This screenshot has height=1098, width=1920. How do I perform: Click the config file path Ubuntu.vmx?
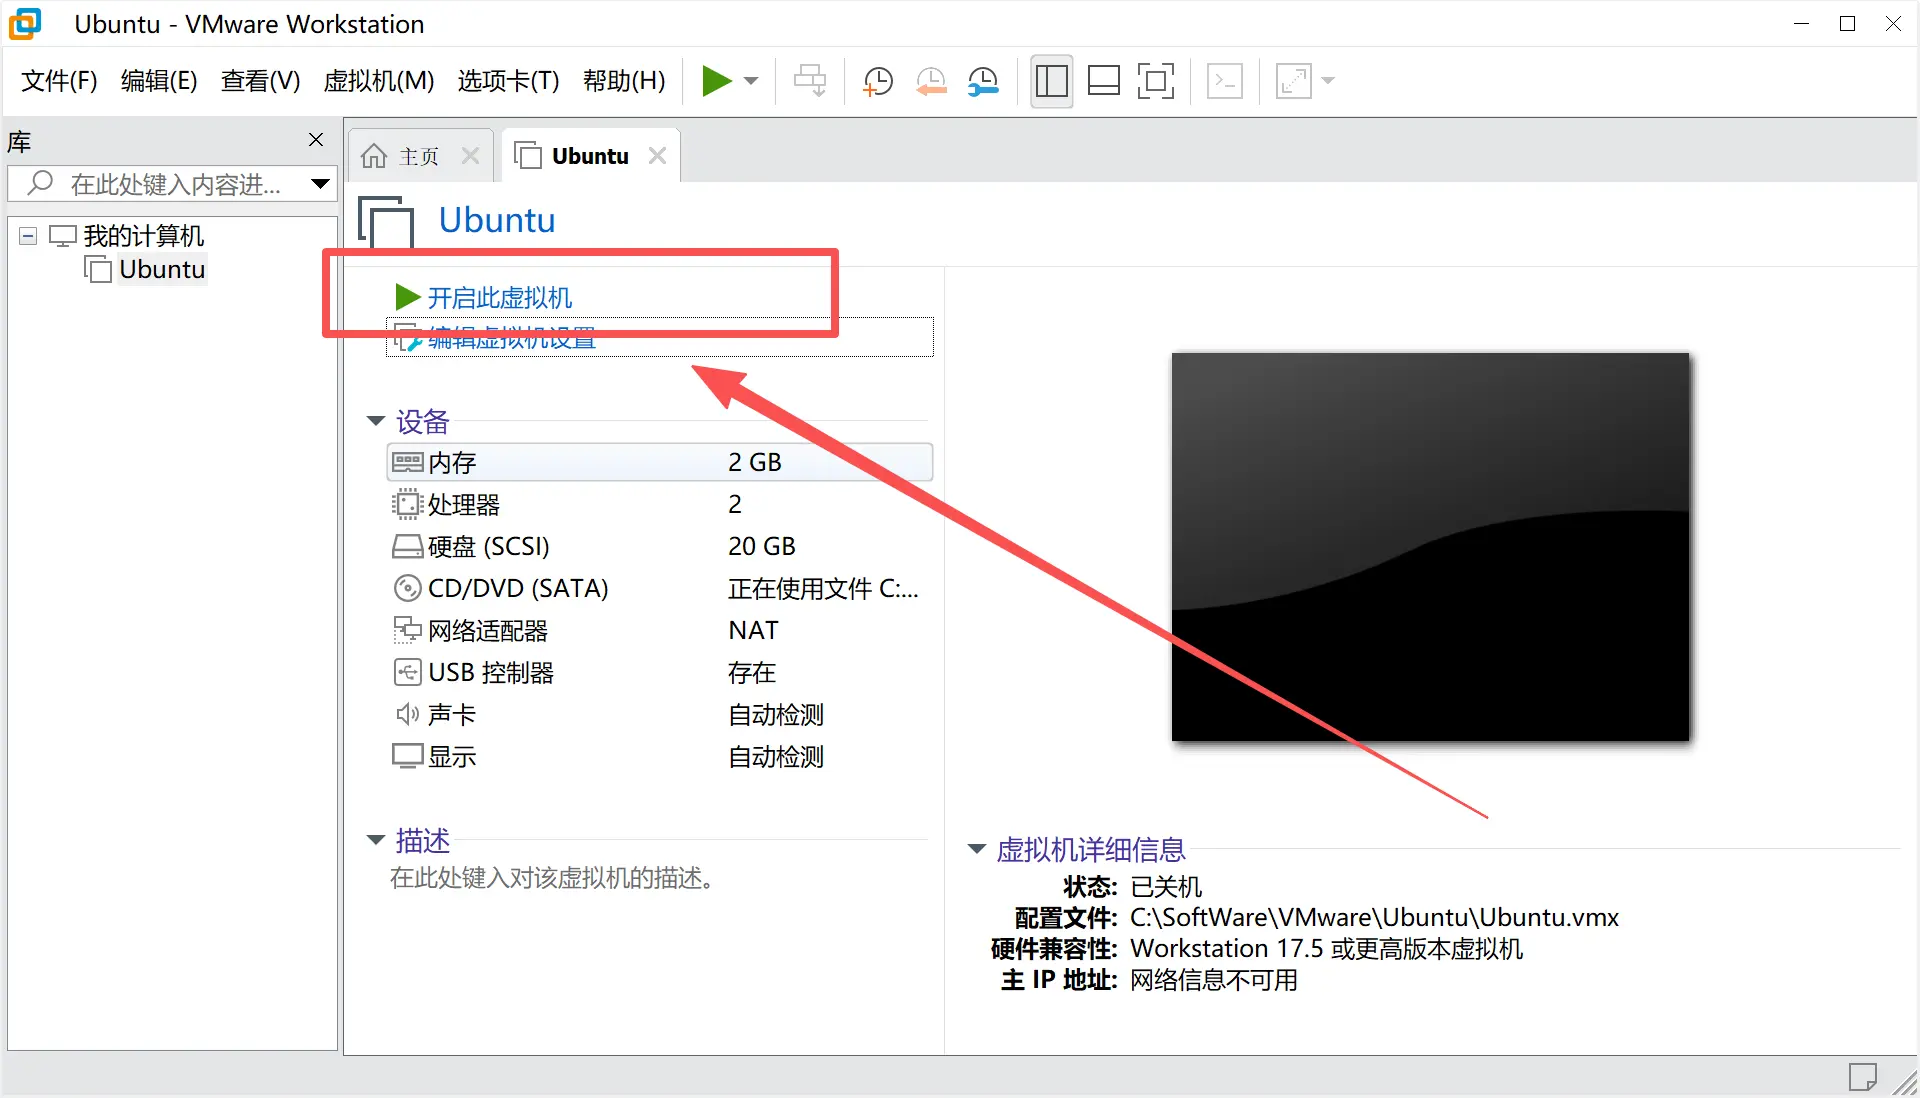click(1374, 917)
